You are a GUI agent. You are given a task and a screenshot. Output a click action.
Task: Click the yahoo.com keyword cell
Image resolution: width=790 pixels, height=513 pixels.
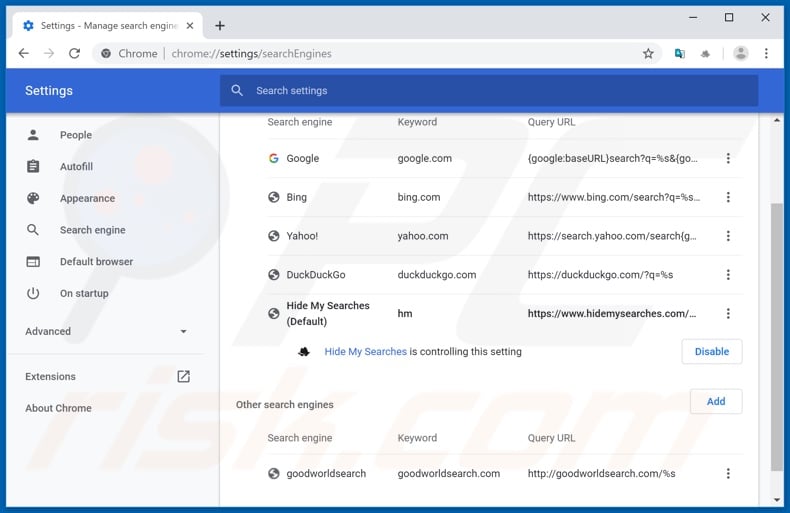point(423,236)
